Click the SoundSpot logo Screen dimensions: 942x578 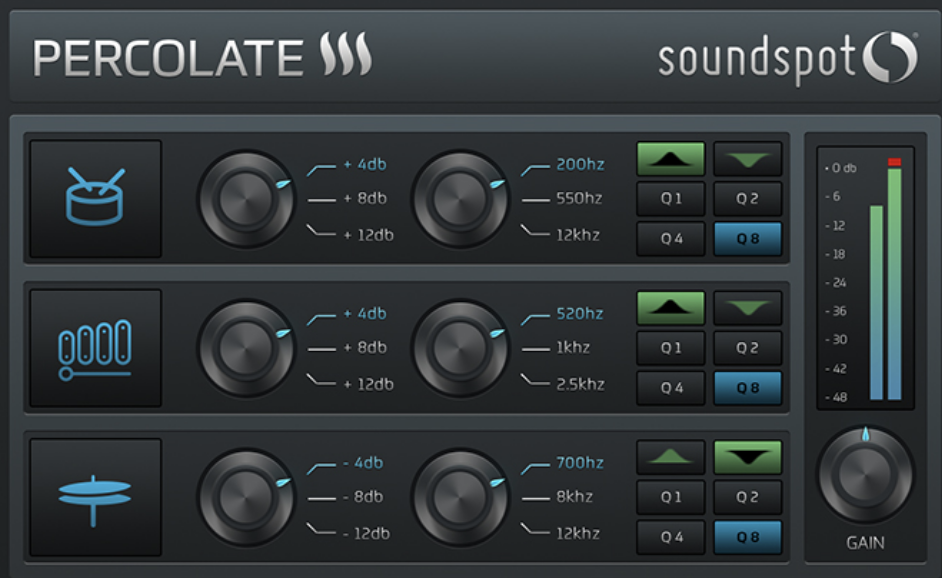788,58
